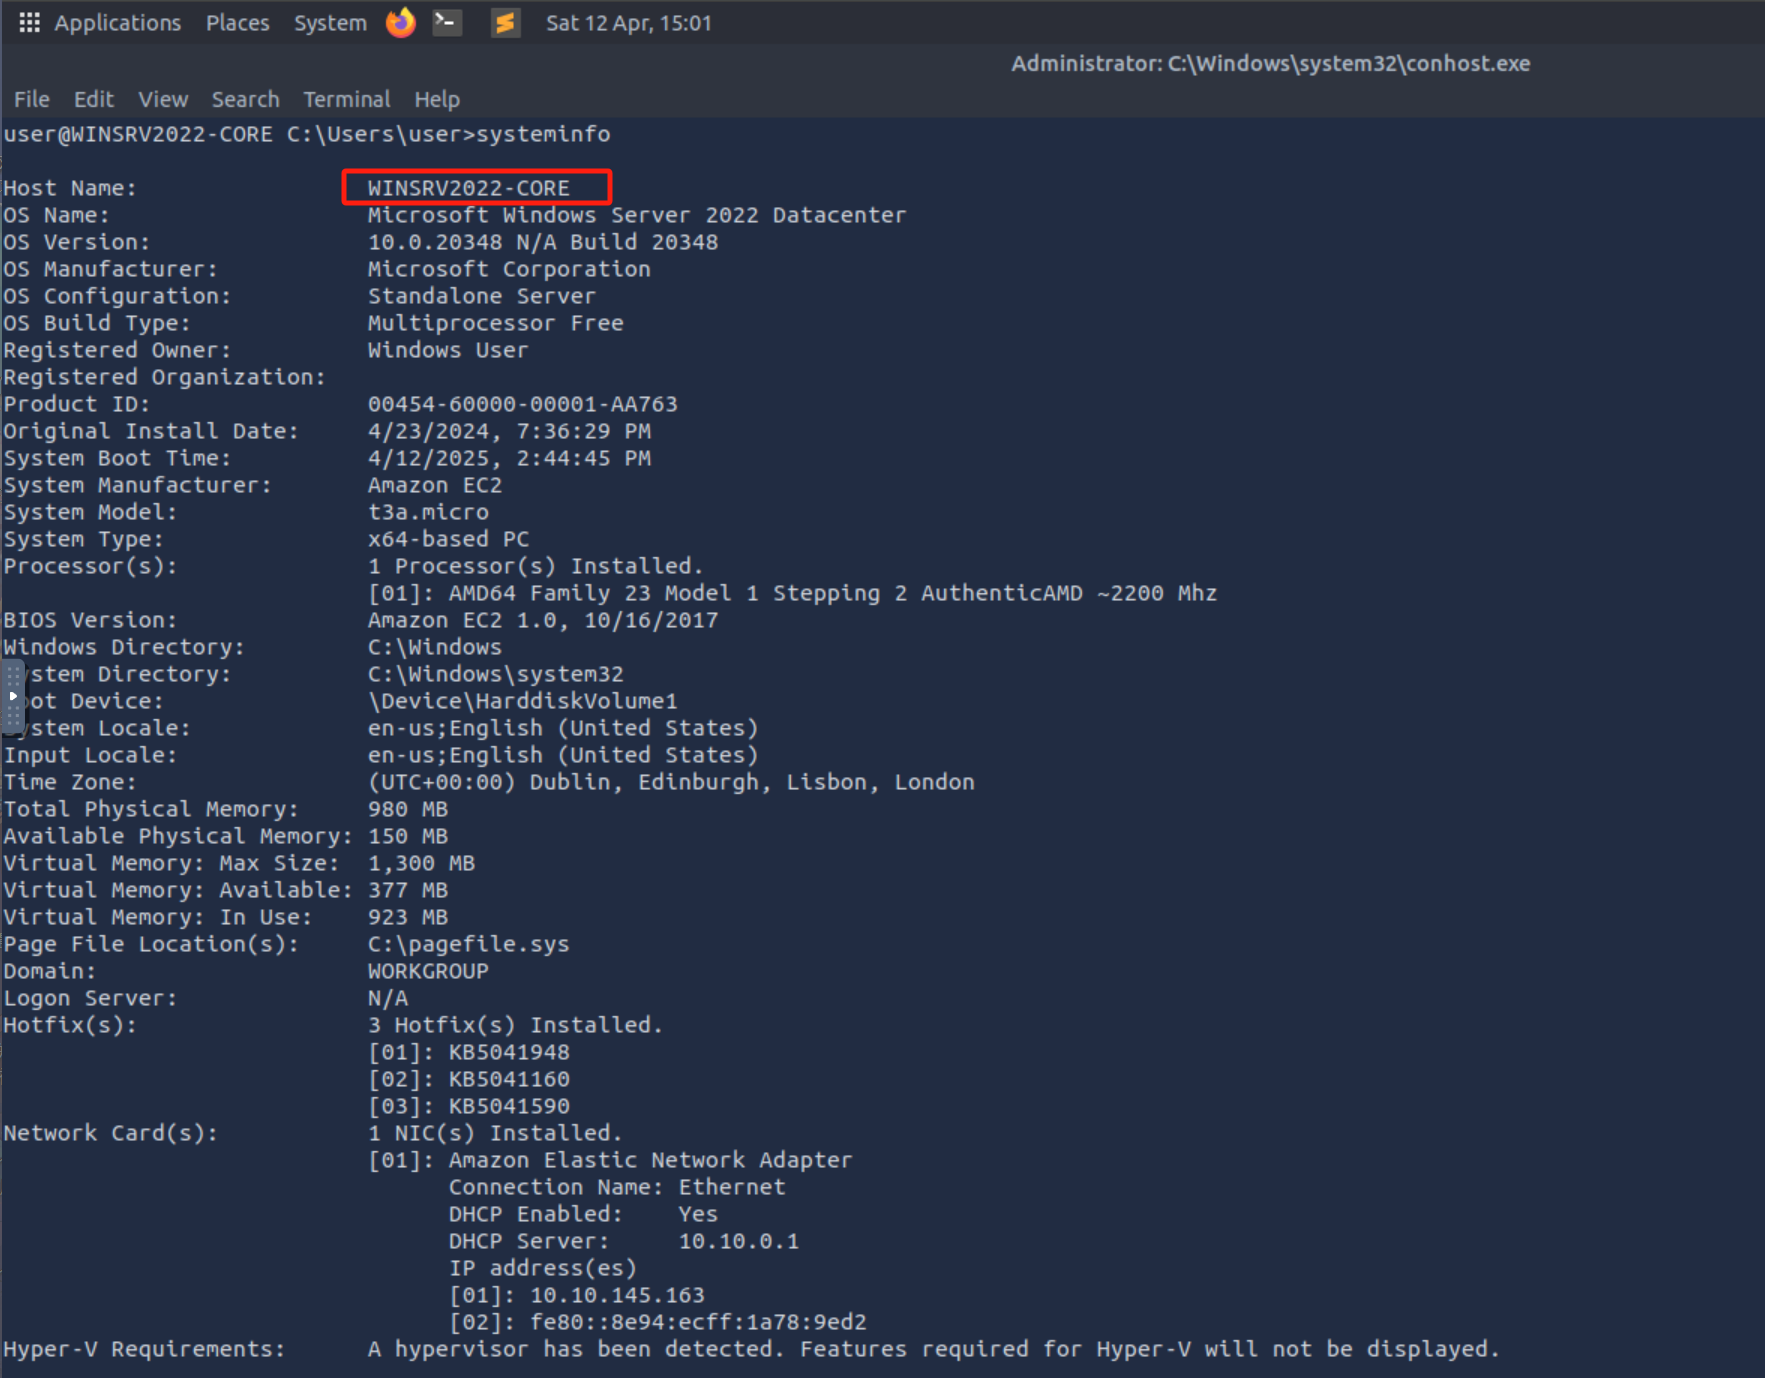Click the Microsoft Corporation manufacturer value
The image size is (1765, 1378).
coord(509,269)
